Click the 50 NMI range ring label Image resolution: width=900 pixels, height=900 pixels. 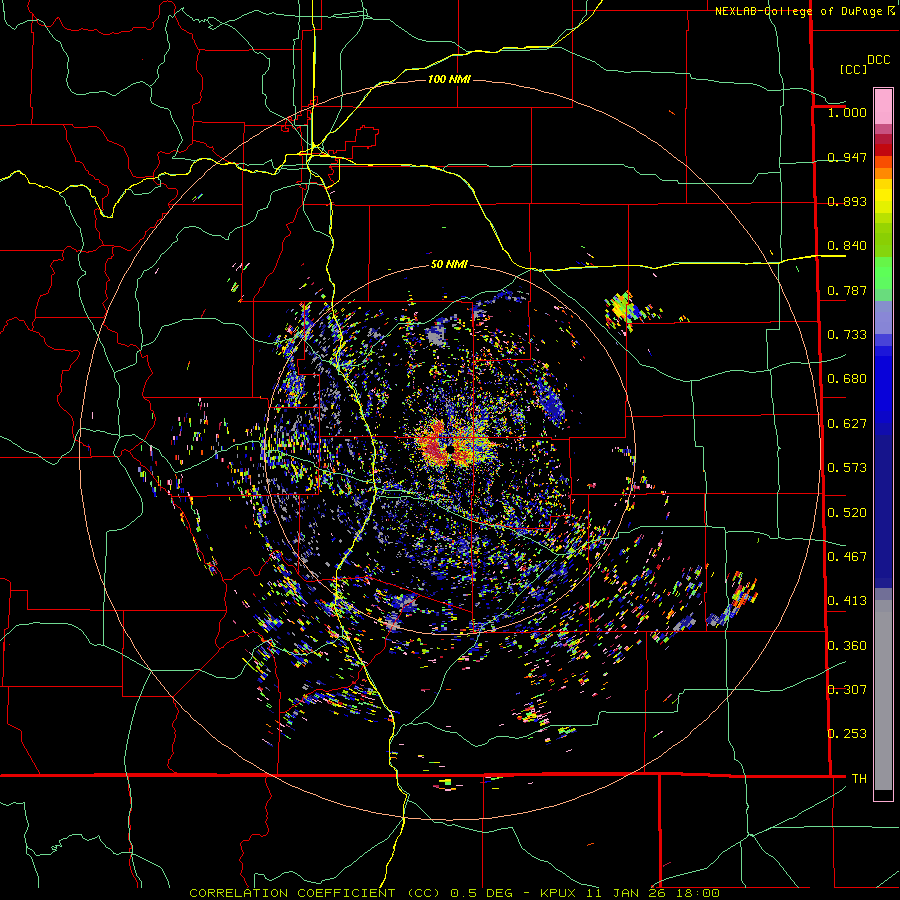tap(449, 265)
